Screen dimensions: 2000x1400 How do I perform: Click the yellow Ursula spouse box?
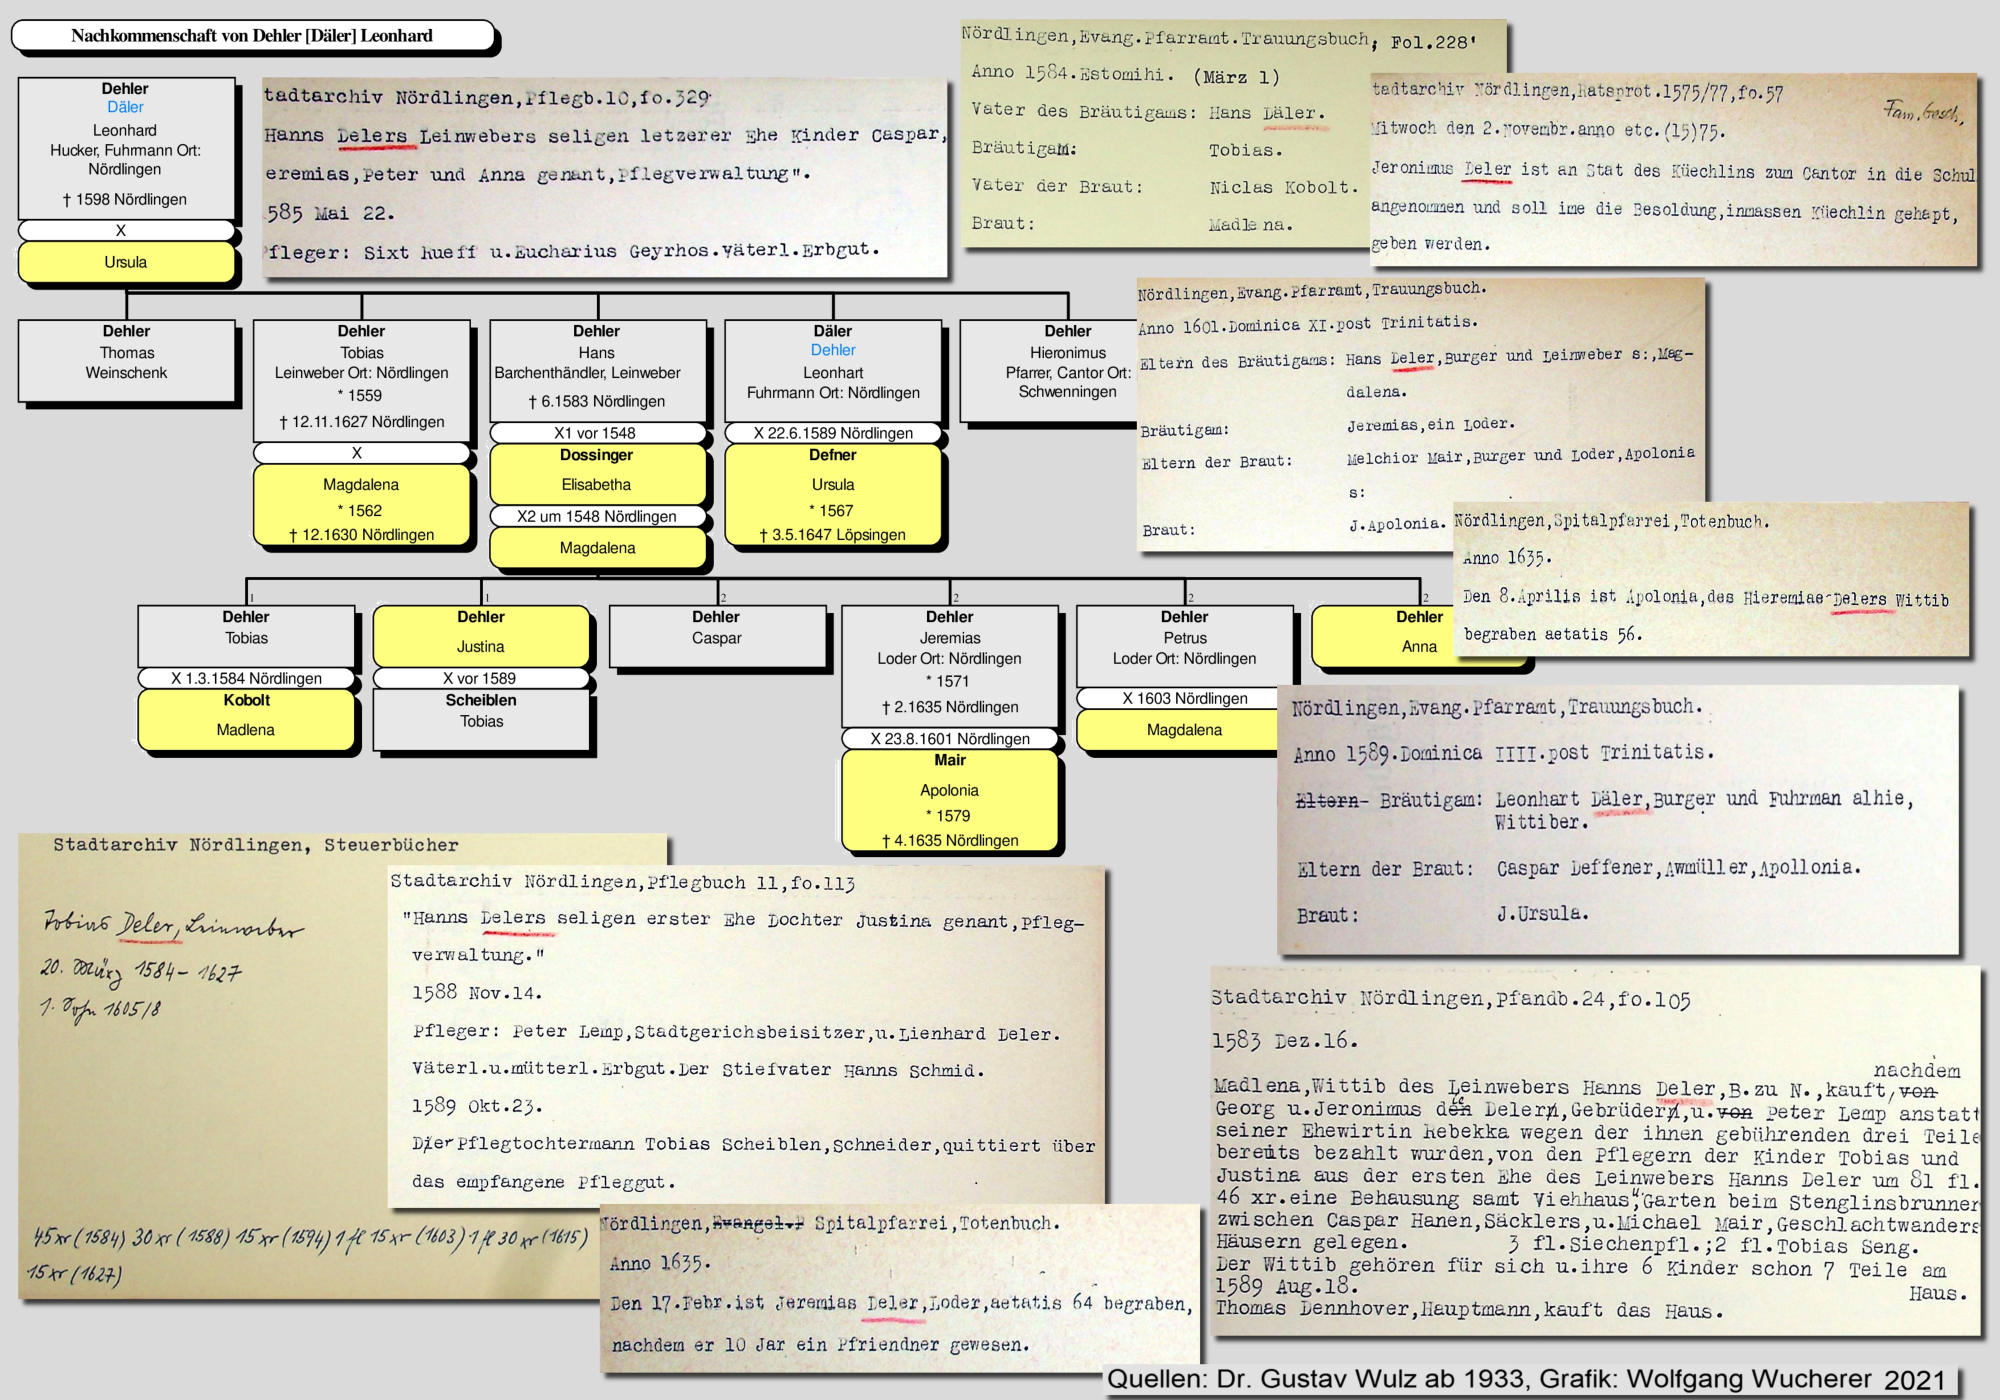point(126,262)
